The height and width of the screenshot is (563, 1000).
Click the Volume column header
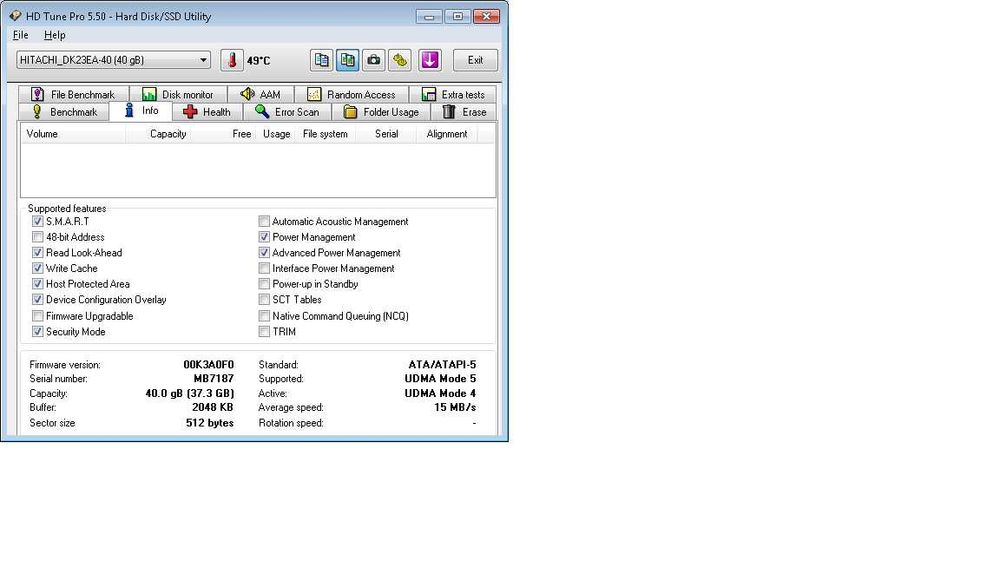coord(73,134)
